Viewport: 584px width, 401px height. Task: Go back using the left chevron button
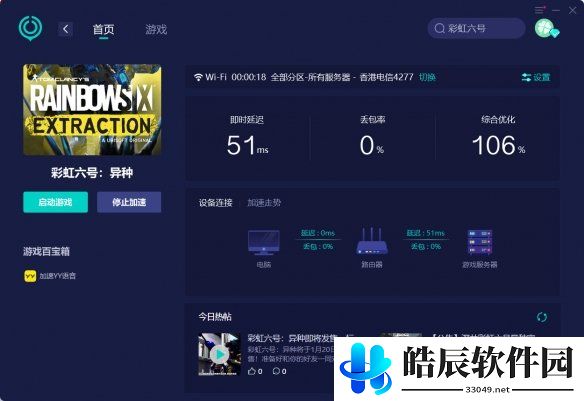click(66, 29)
